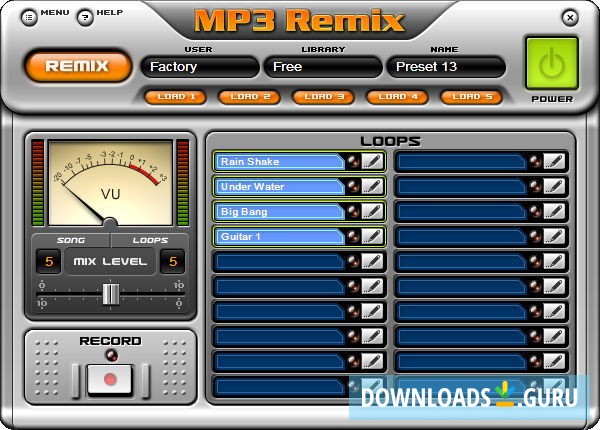Click the LOAD 3 button
The width and height of the screenshot is (600, 430).
pos(324,97)
